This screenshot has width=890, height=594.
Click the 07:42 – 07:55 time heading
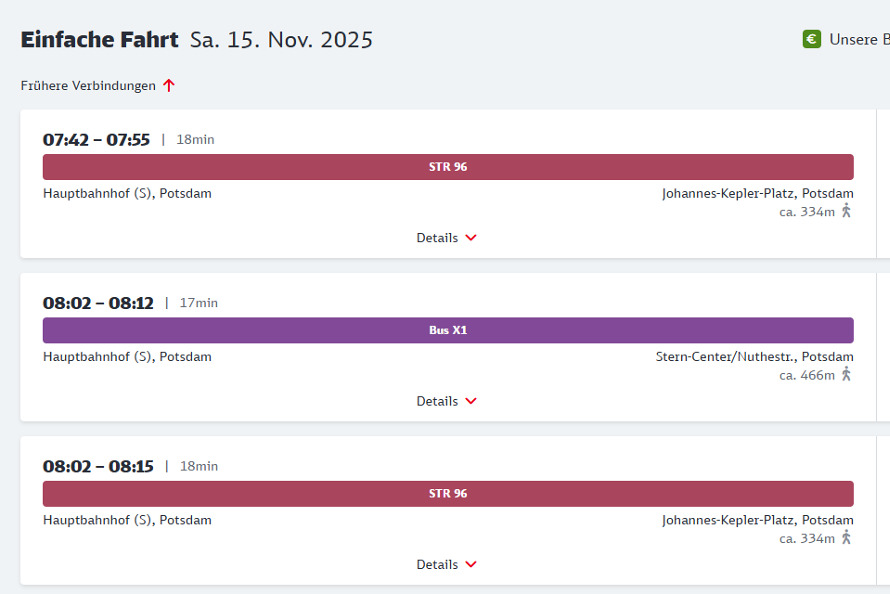[96, 140]
